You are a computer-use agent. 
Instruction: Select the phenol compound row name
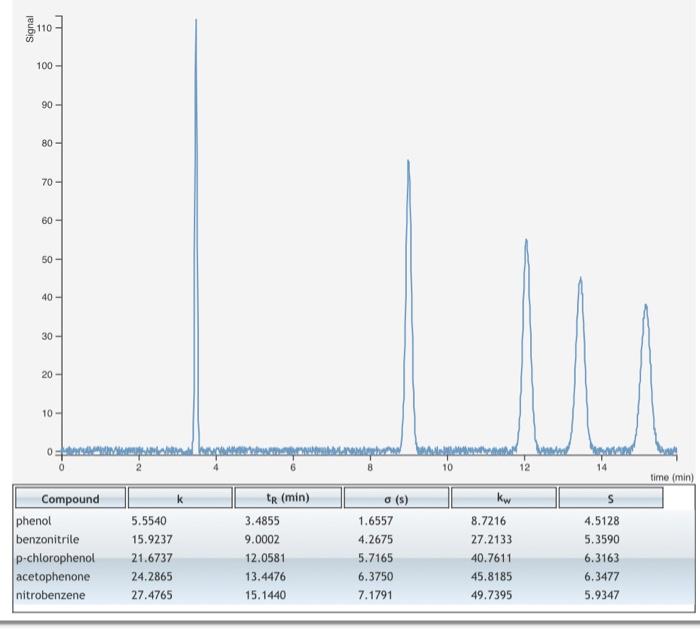33,521
